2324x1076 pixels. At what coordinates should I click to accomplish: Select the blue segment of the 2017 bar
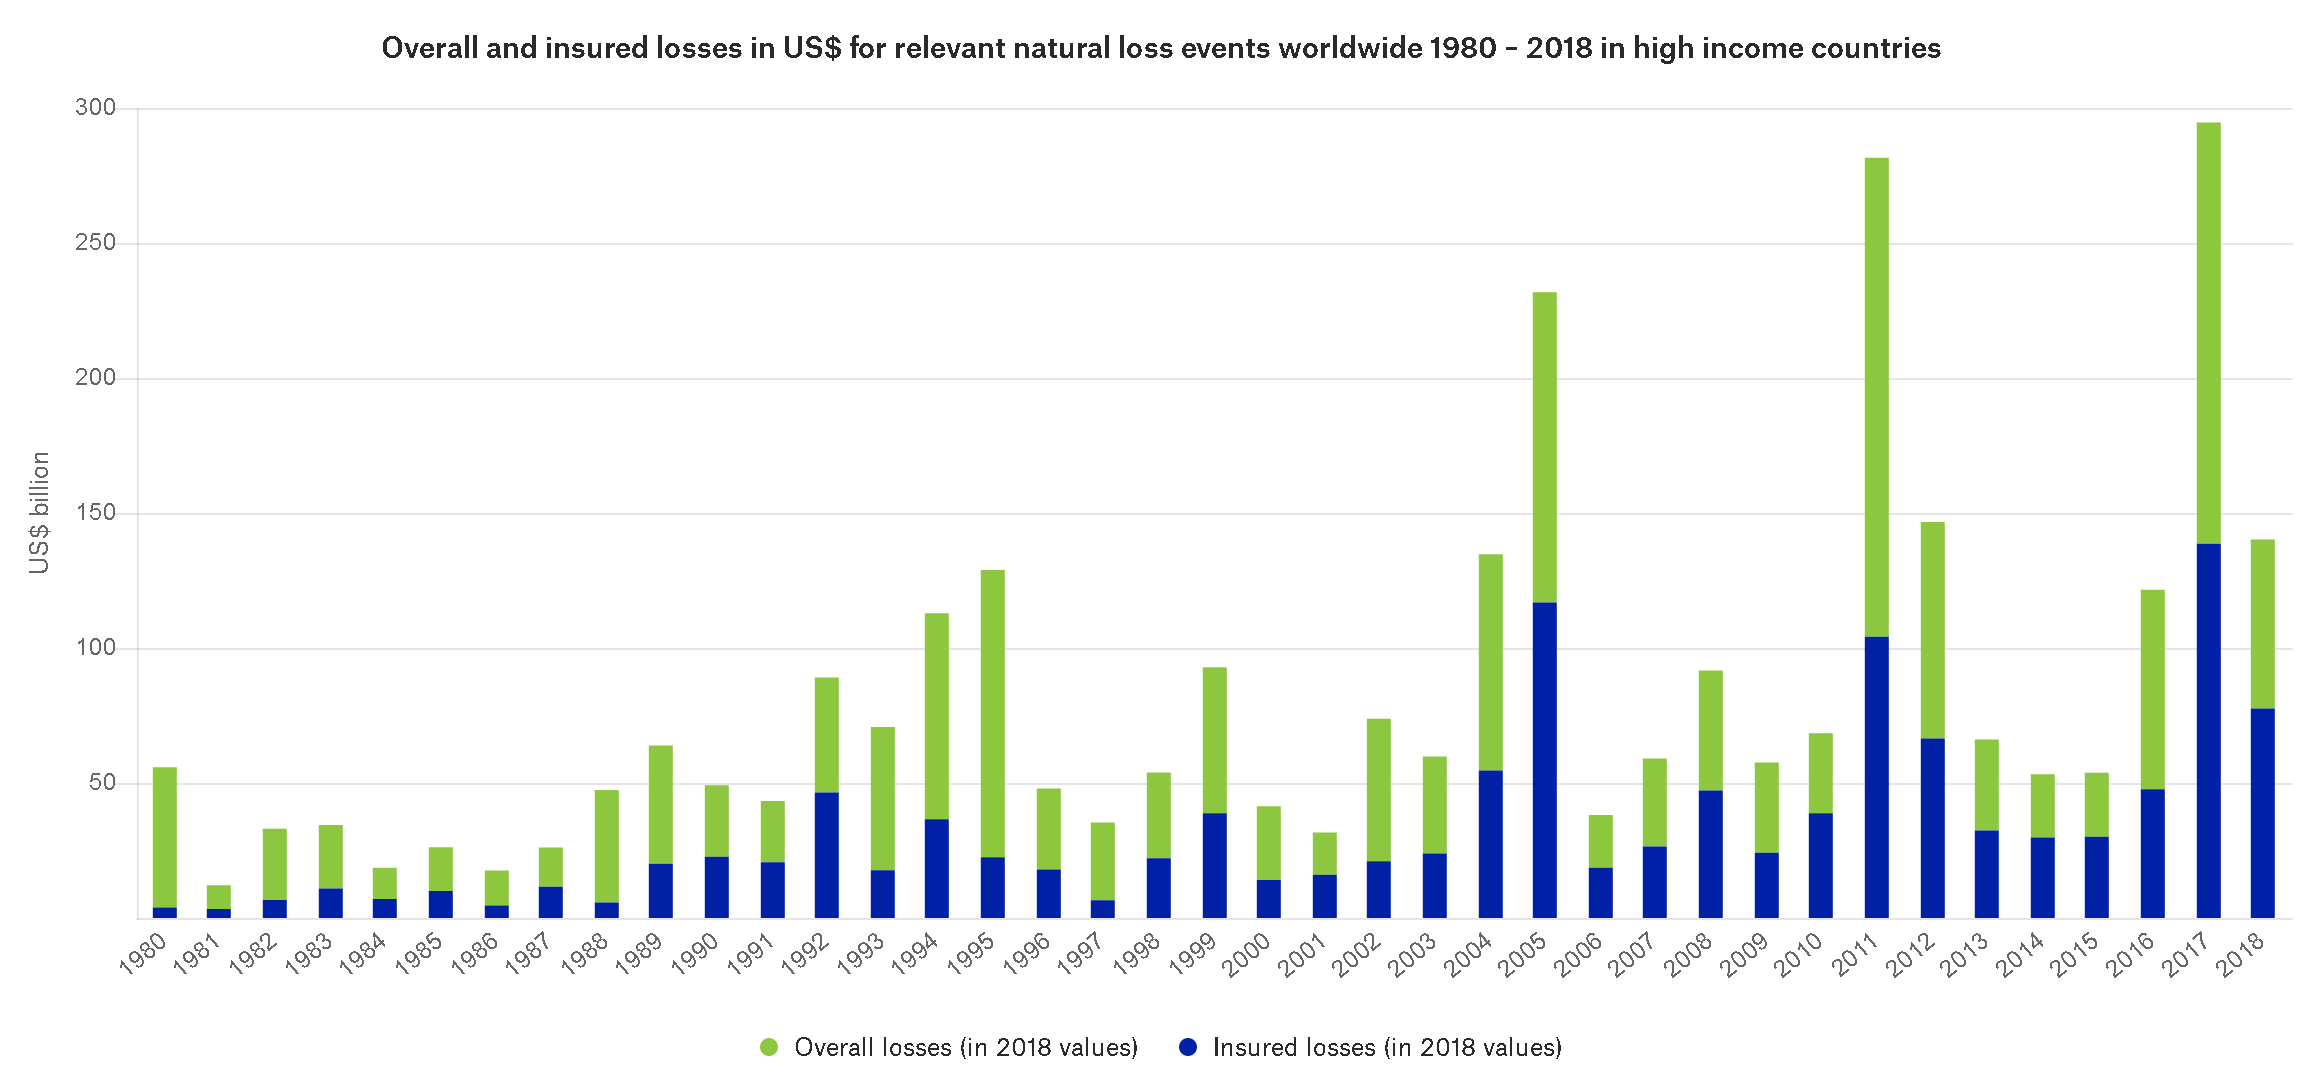point(2208,730)
